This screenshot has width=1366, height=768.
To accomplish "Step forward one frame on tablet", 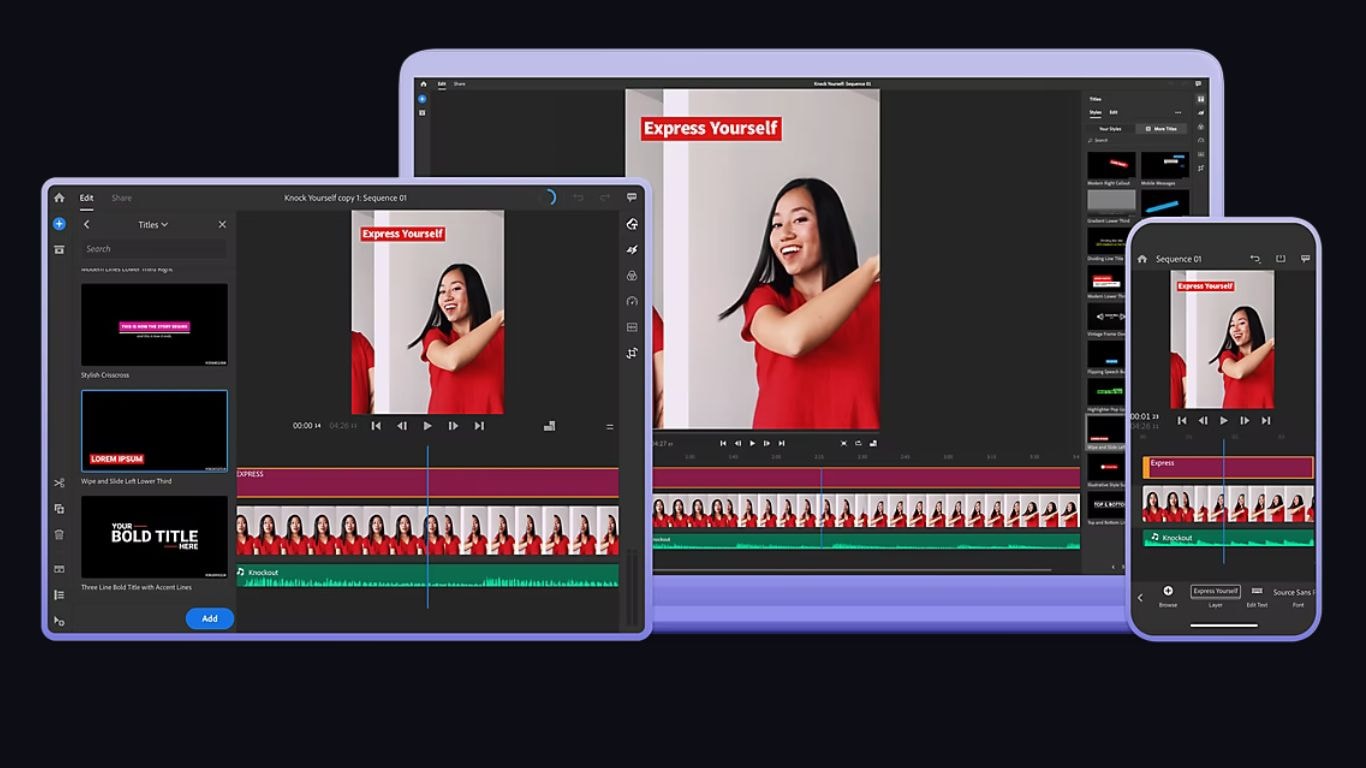I will tap(453, 426).
